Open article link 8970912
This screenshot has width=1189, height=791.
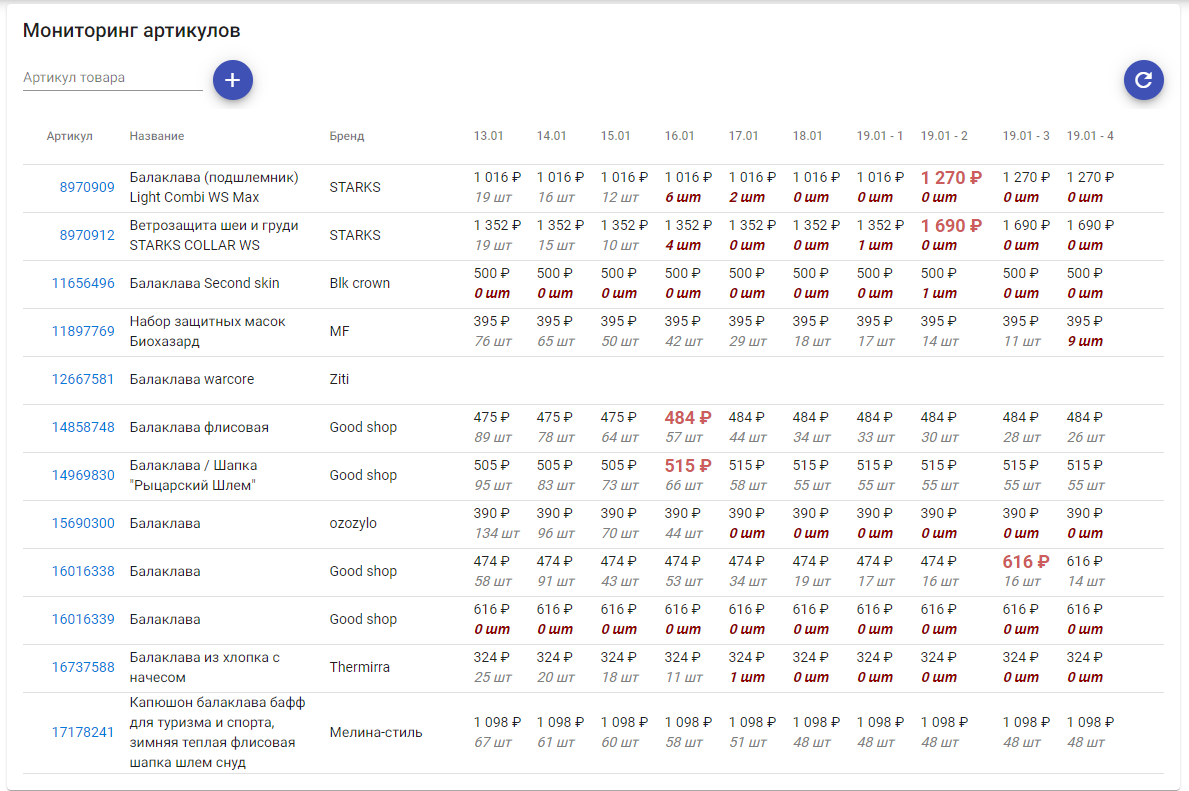87,235
